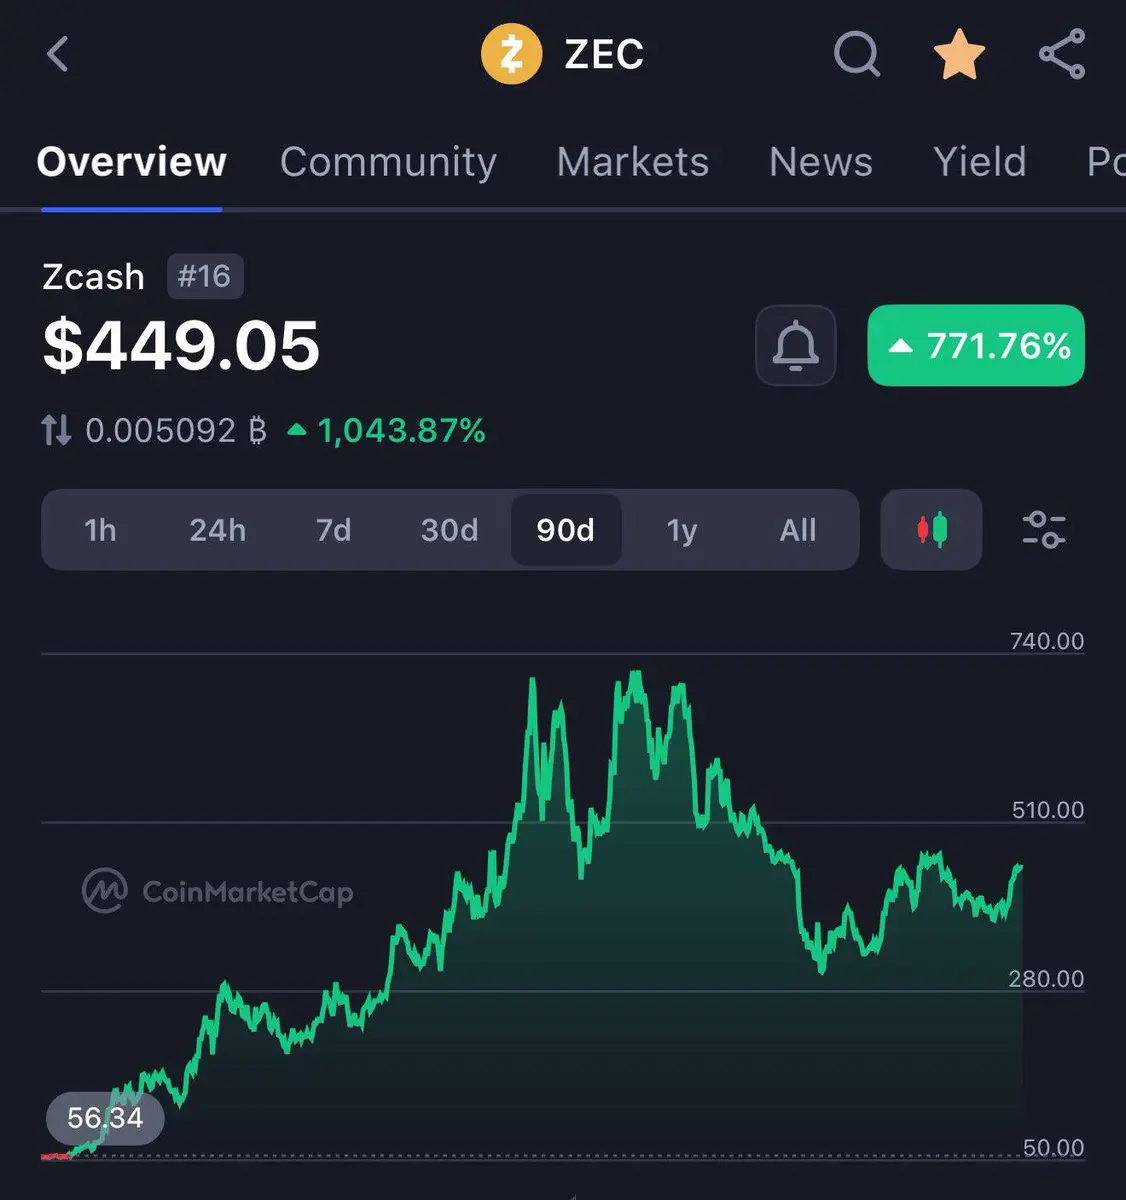1126x1200 pixels.
Task: Tap the orange Zcash coin logo
Action: 511,54
